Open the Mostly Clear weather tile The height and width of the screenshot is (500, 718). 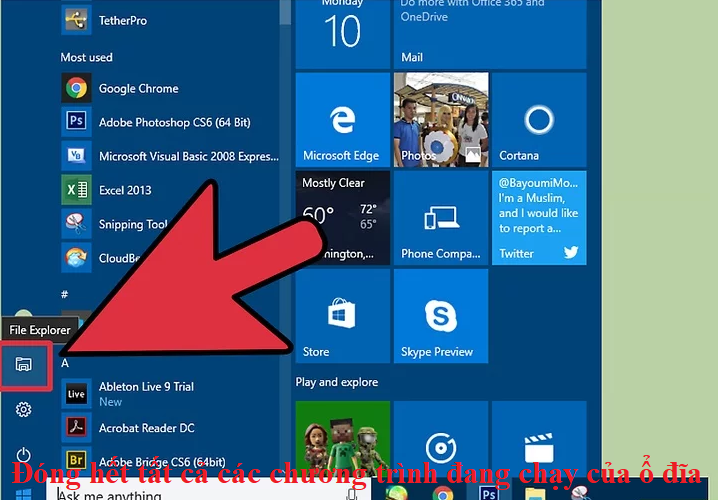(x=341, y=216)
